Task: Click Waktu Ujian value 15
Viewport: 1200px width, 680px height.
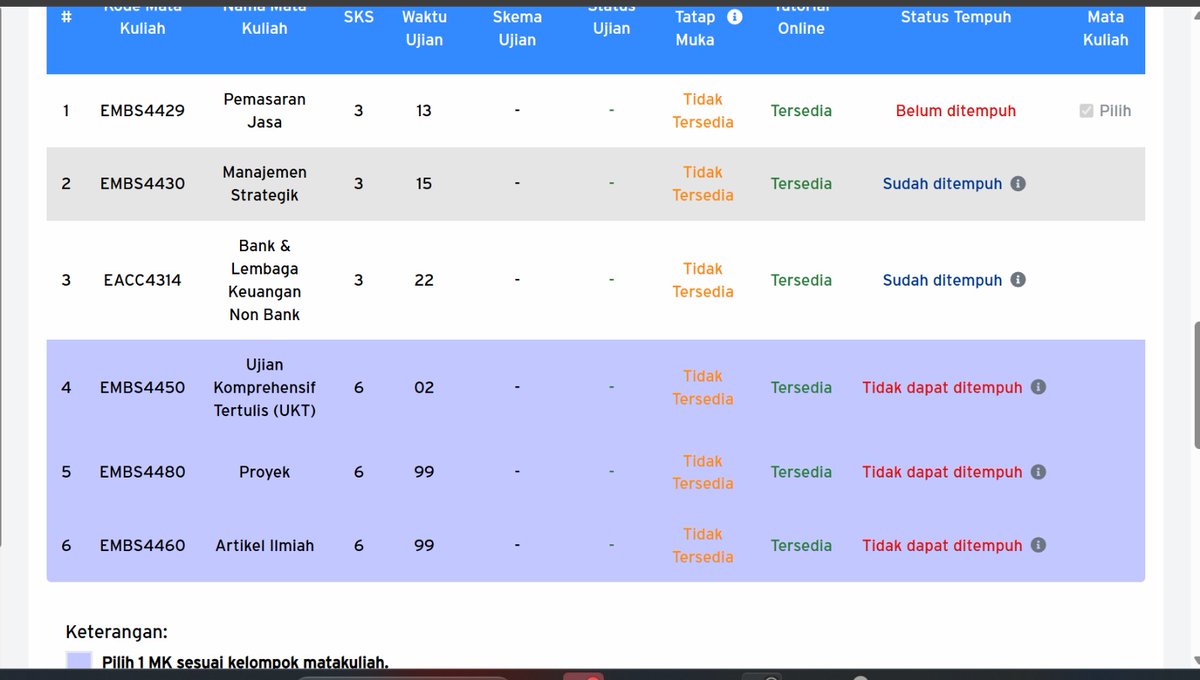Action: pyautogui.click(x=424, y=184)
